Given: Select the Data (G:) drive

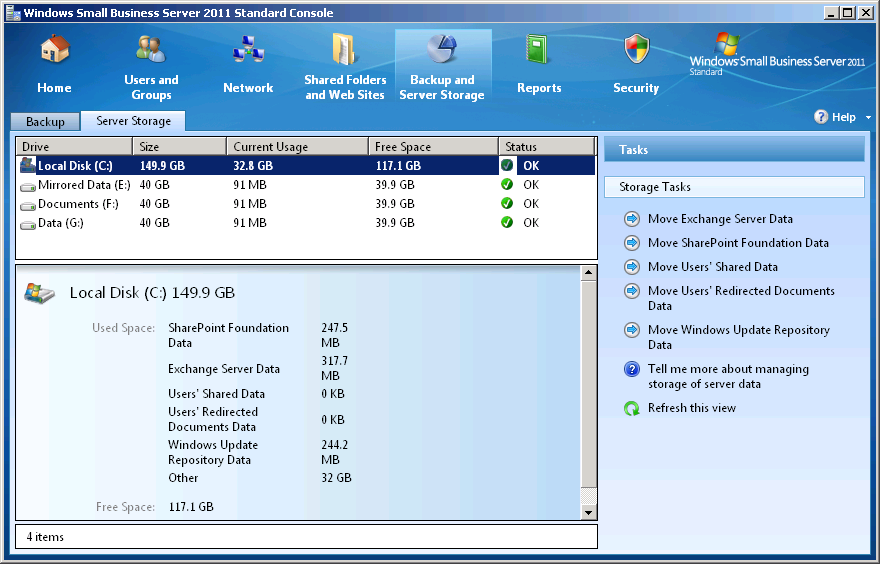Looking at the screenshot, I should (306, 223).
